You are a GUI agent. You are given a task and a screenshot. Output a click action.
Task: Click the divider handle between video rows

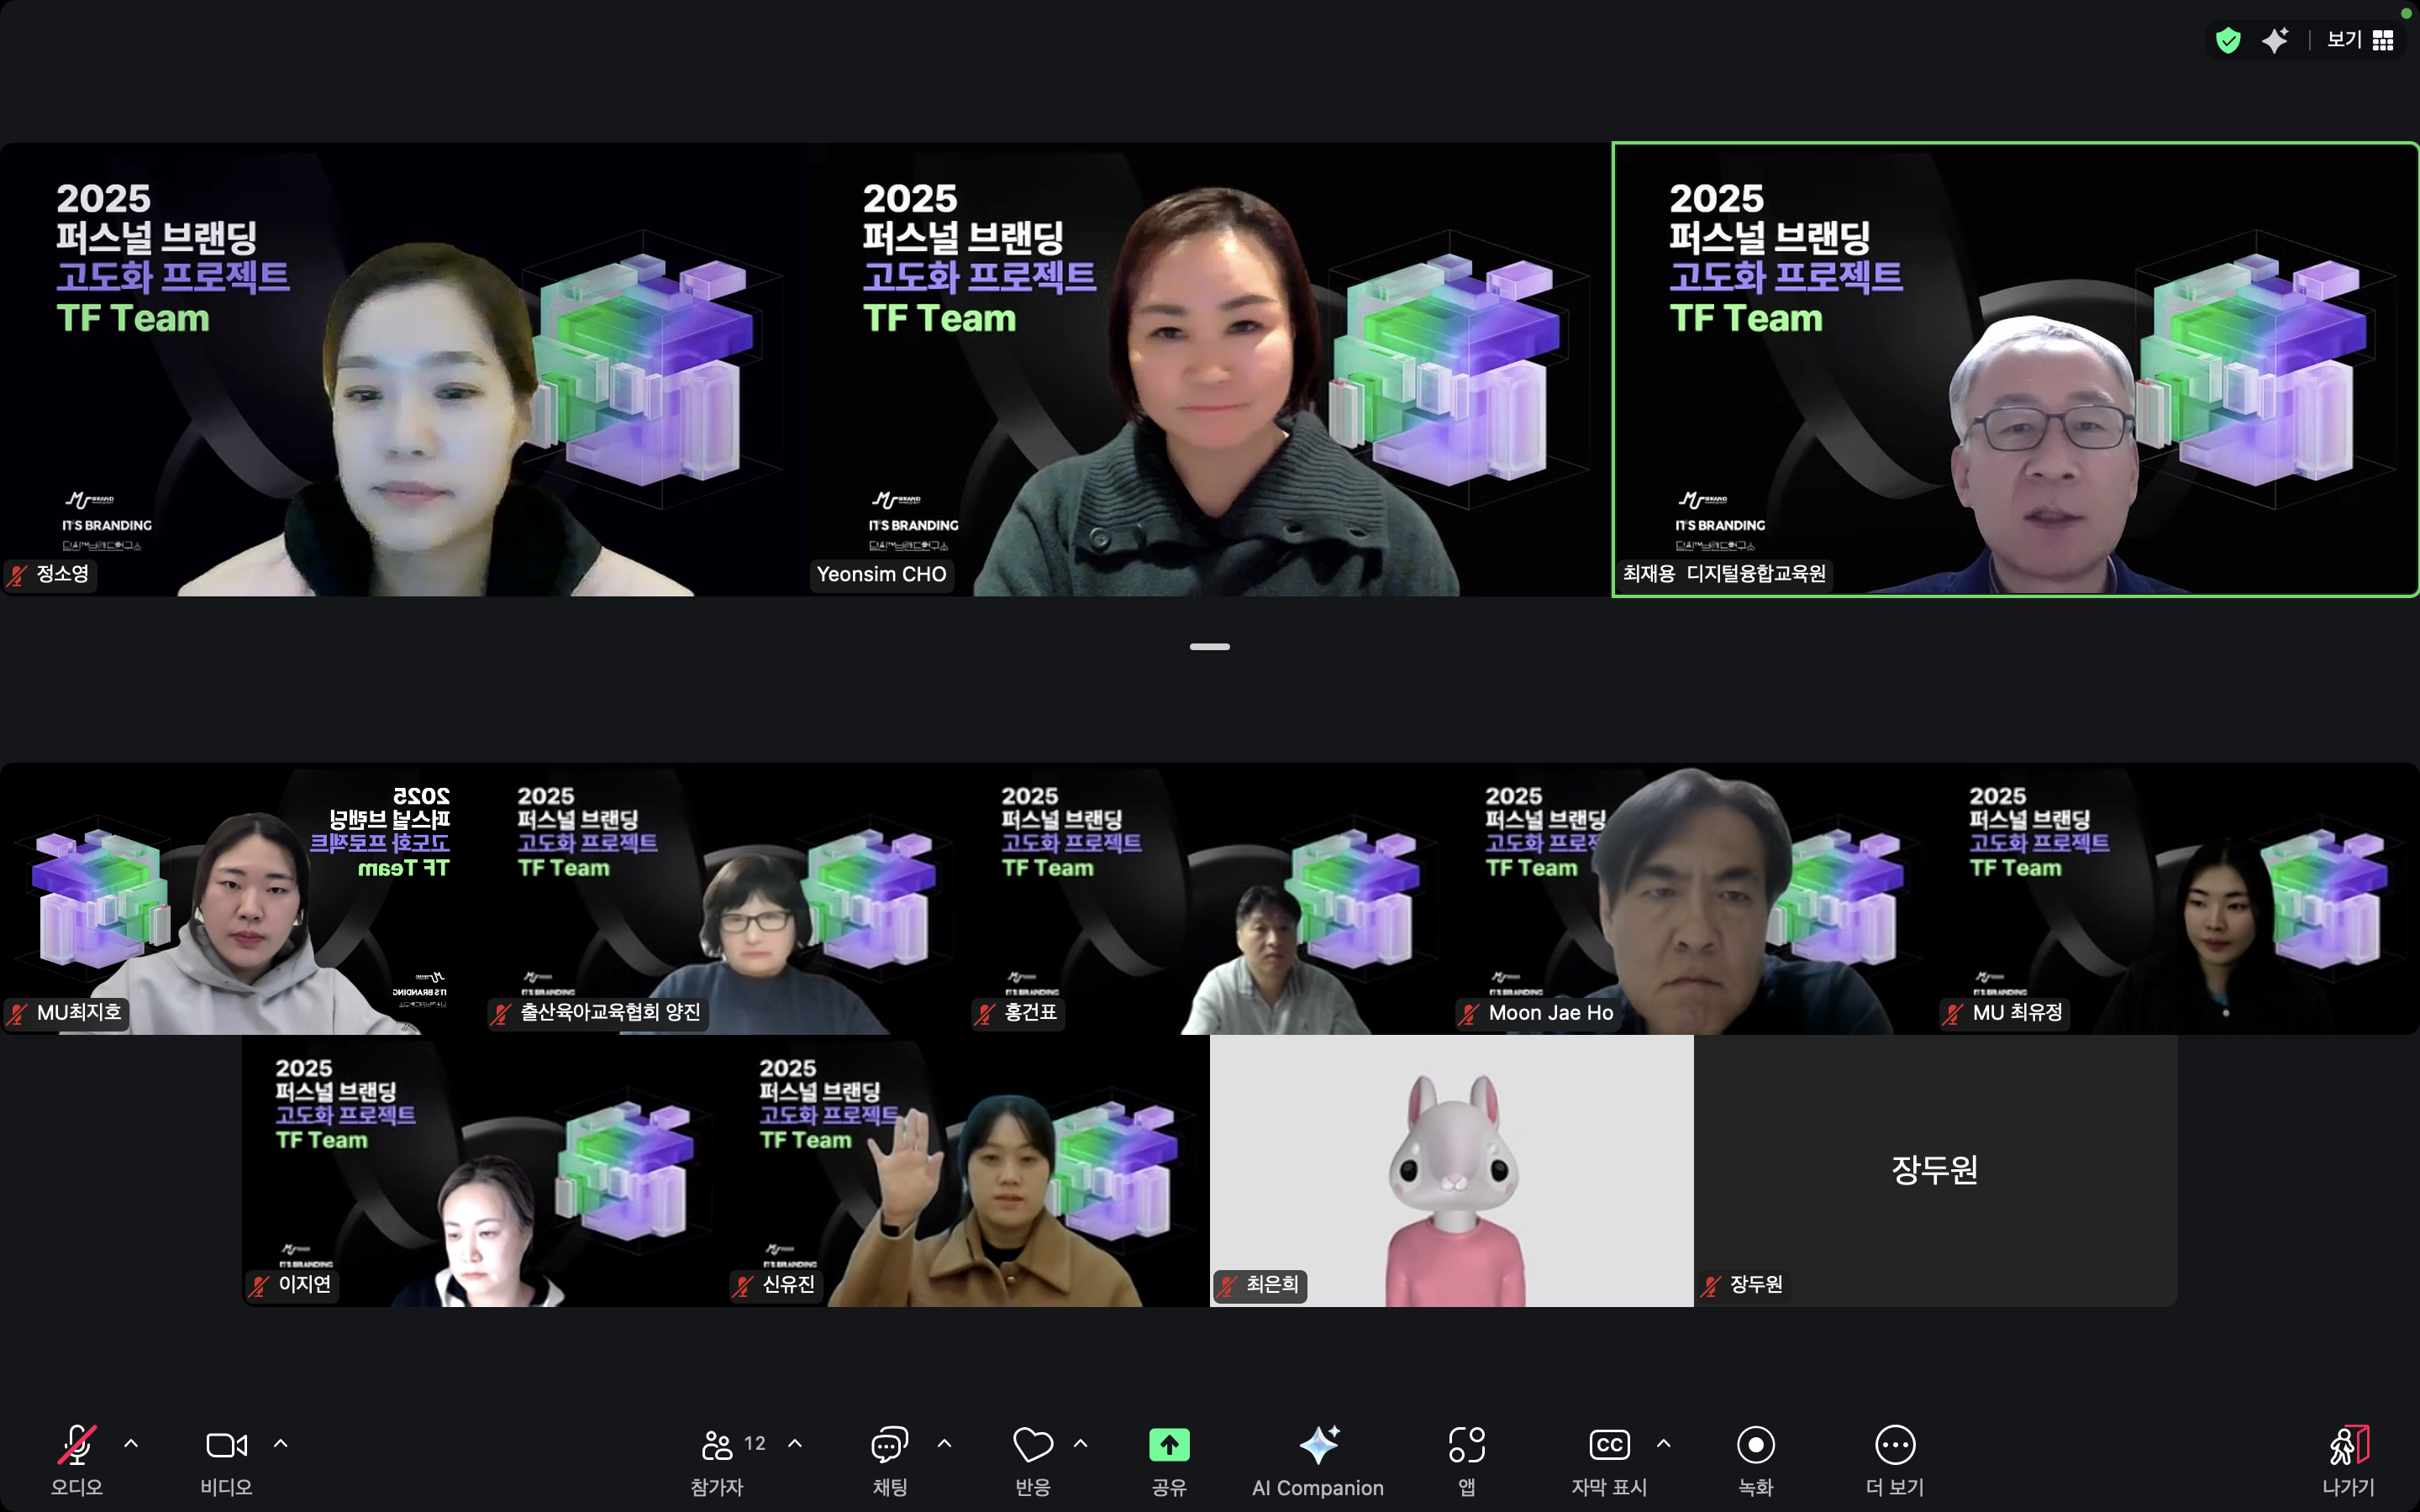[1209, 647]
